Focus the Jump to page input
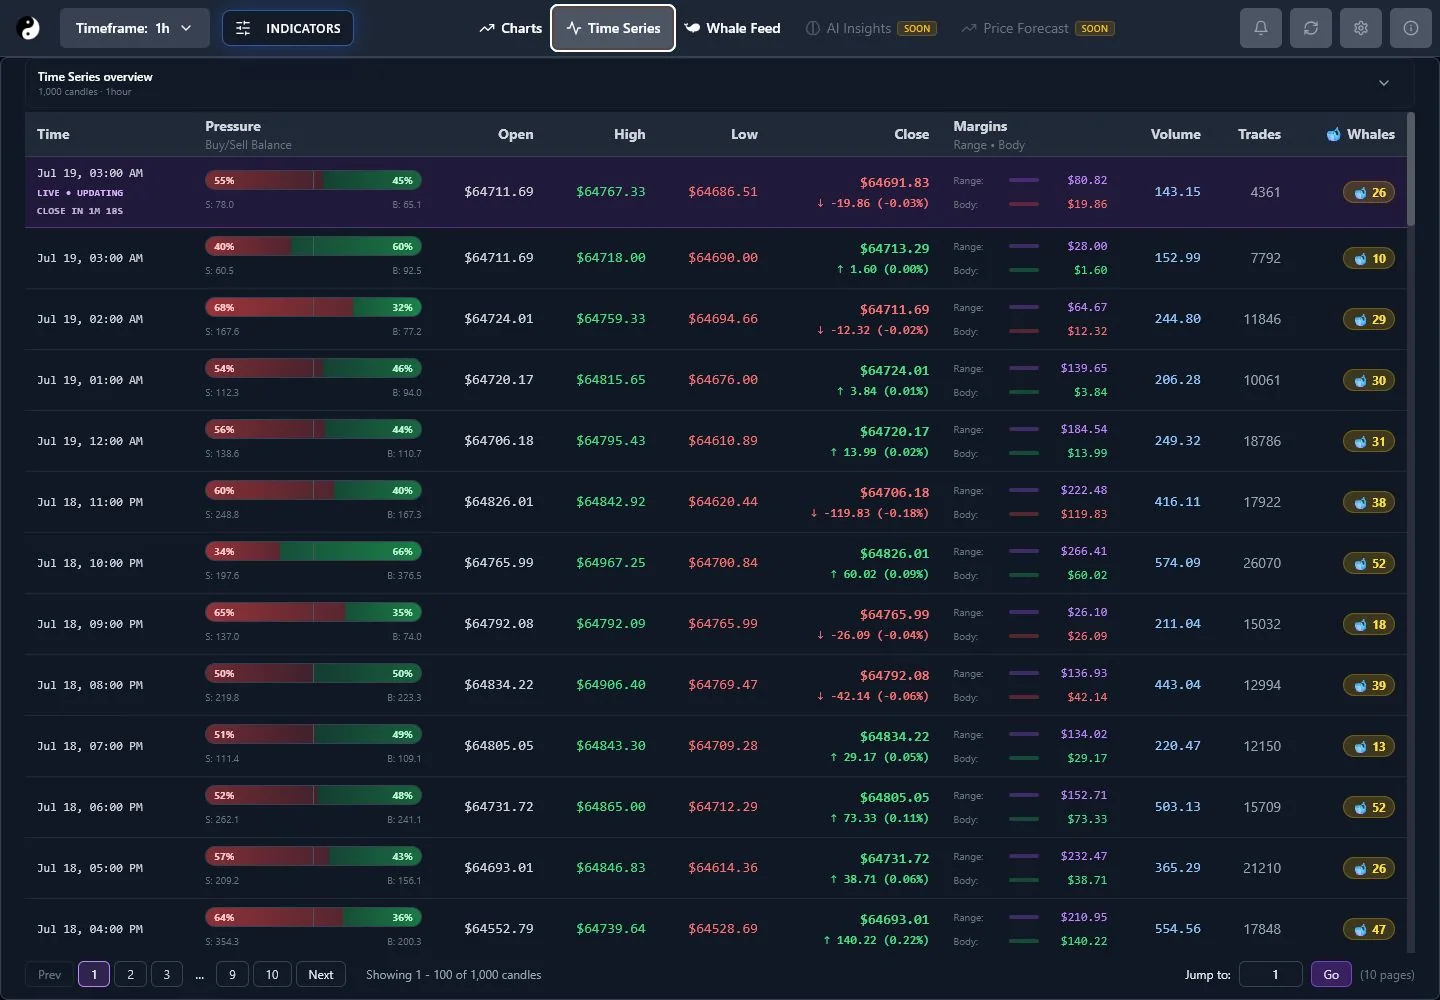Viewport: 1440px width, 1000px height. (1270, 974)
